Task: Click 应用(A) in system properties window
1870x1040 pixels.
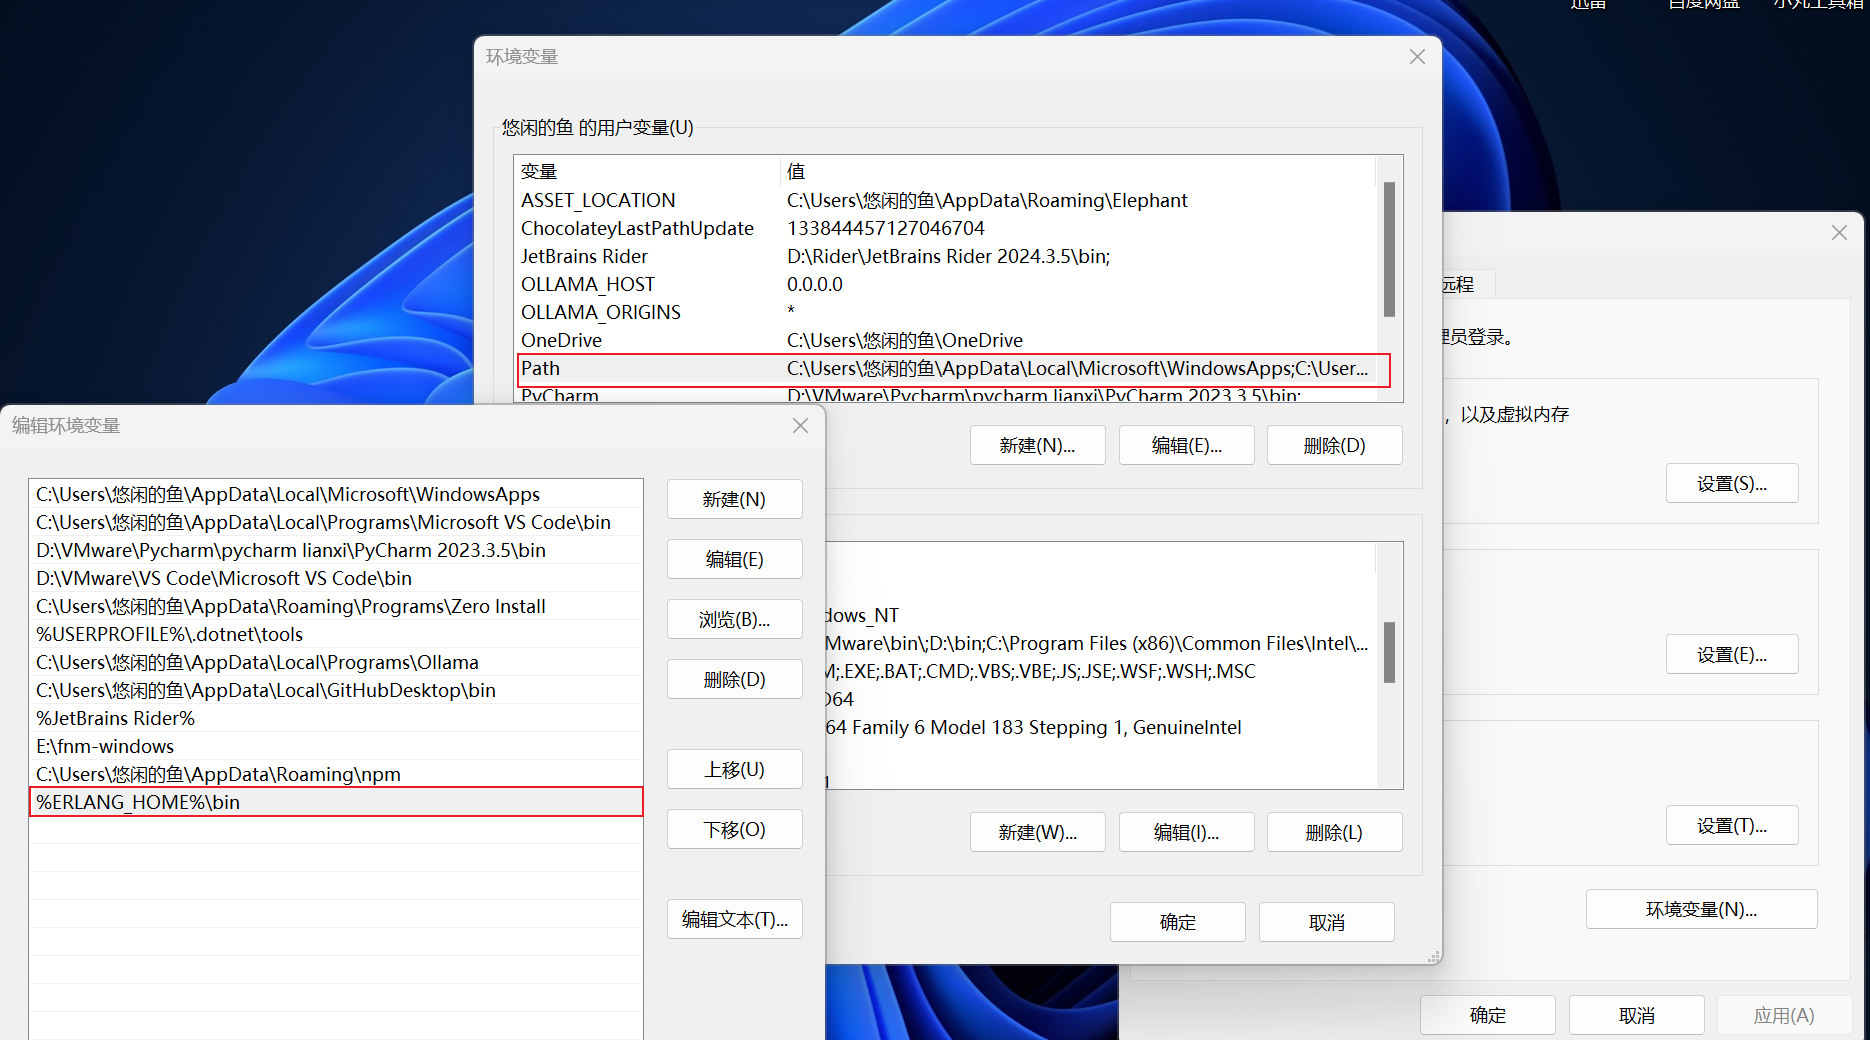Action: click(x=1785, y=1015)
